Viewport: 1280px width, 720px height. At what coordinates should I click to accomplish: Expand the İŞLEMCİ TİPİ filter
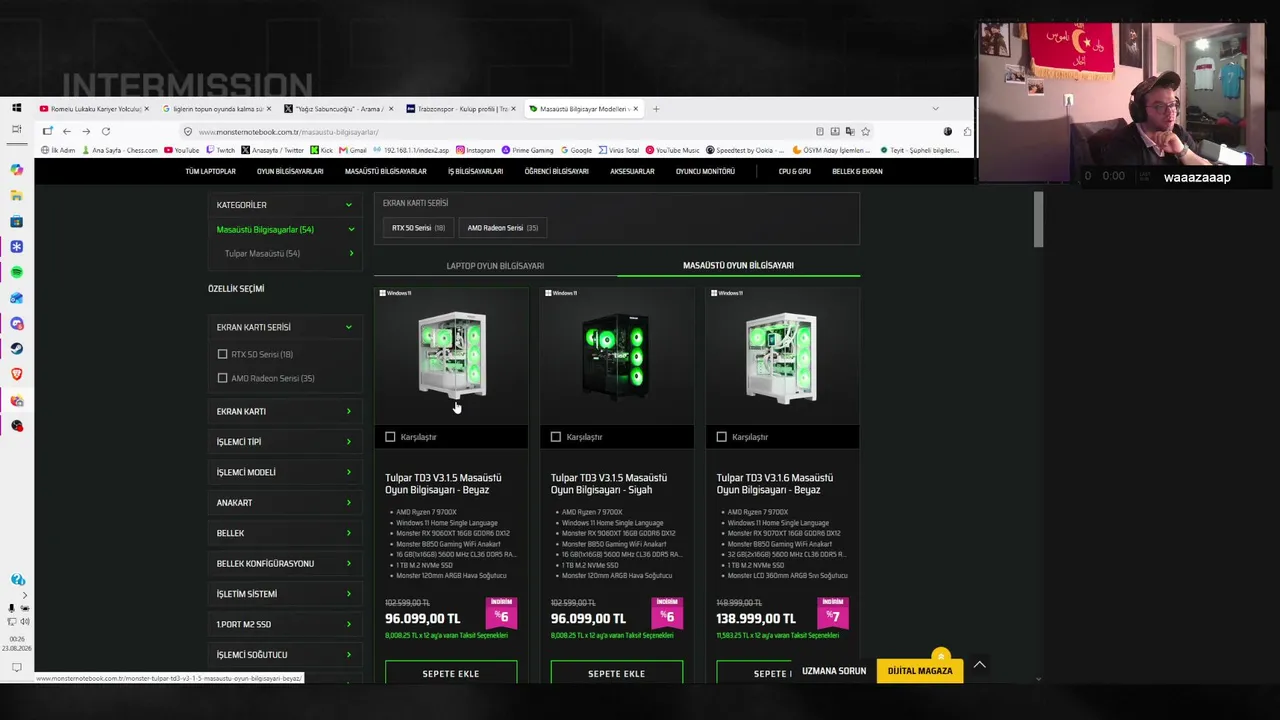[284, 442]
